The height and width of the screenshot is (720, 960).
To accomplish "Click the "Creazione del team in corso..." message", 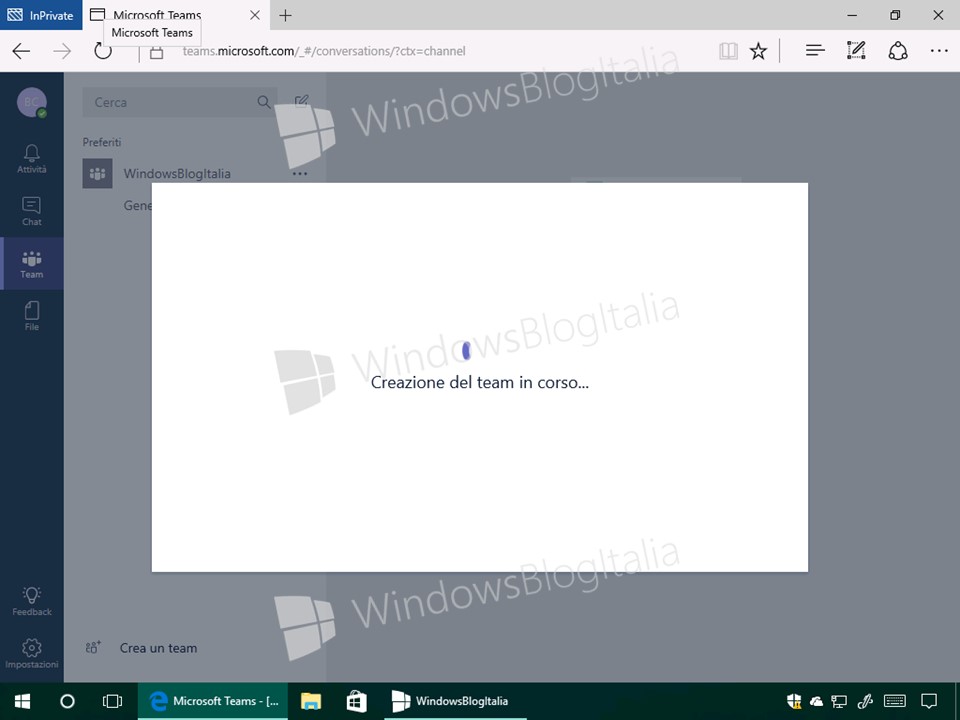I will click(479, 383).
